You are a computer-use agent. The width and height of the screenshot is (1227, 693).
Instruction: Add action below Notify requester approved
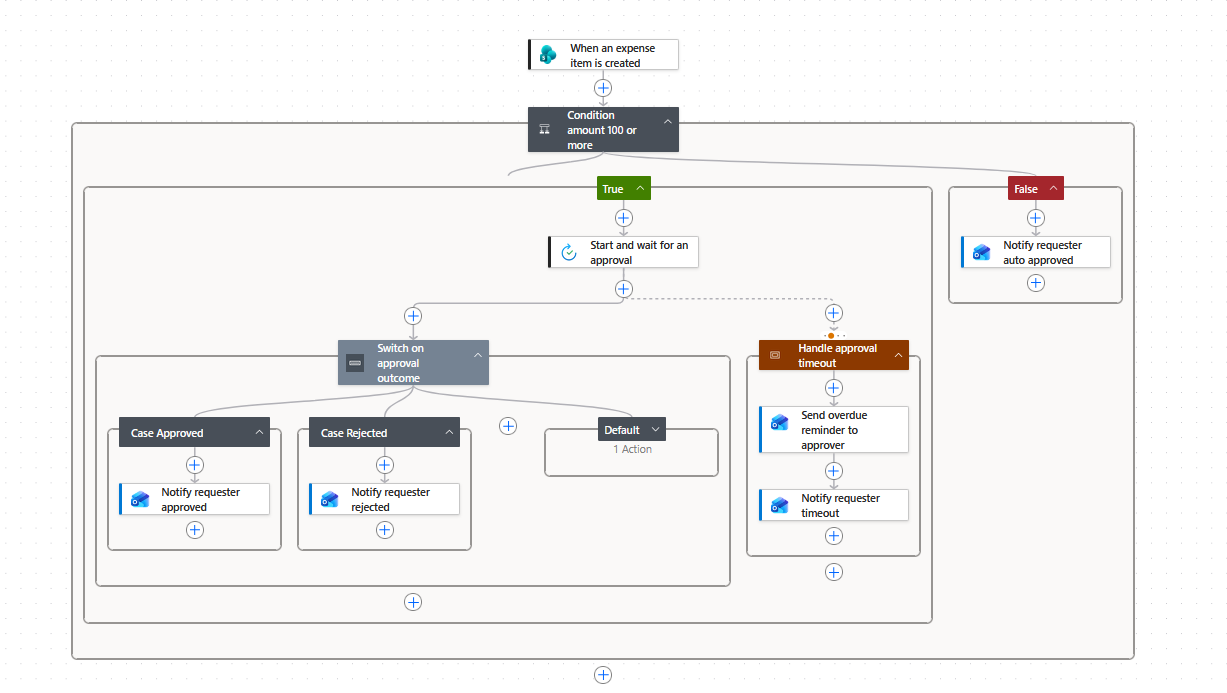[x=195, y=530]
